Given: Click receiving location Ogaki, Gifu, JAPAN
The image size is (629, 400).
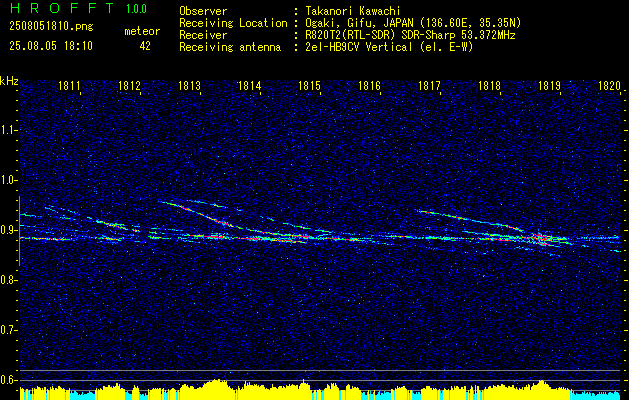Looking at the screenshot, I should click(359, 23).
